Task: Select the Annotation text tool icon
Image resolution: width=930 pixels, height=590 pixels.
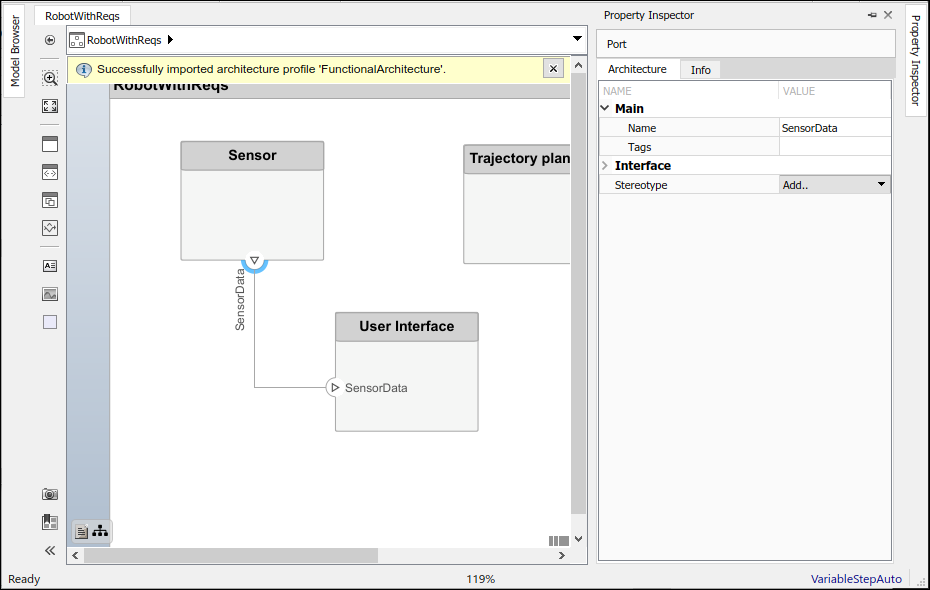Action: point(50,266)
